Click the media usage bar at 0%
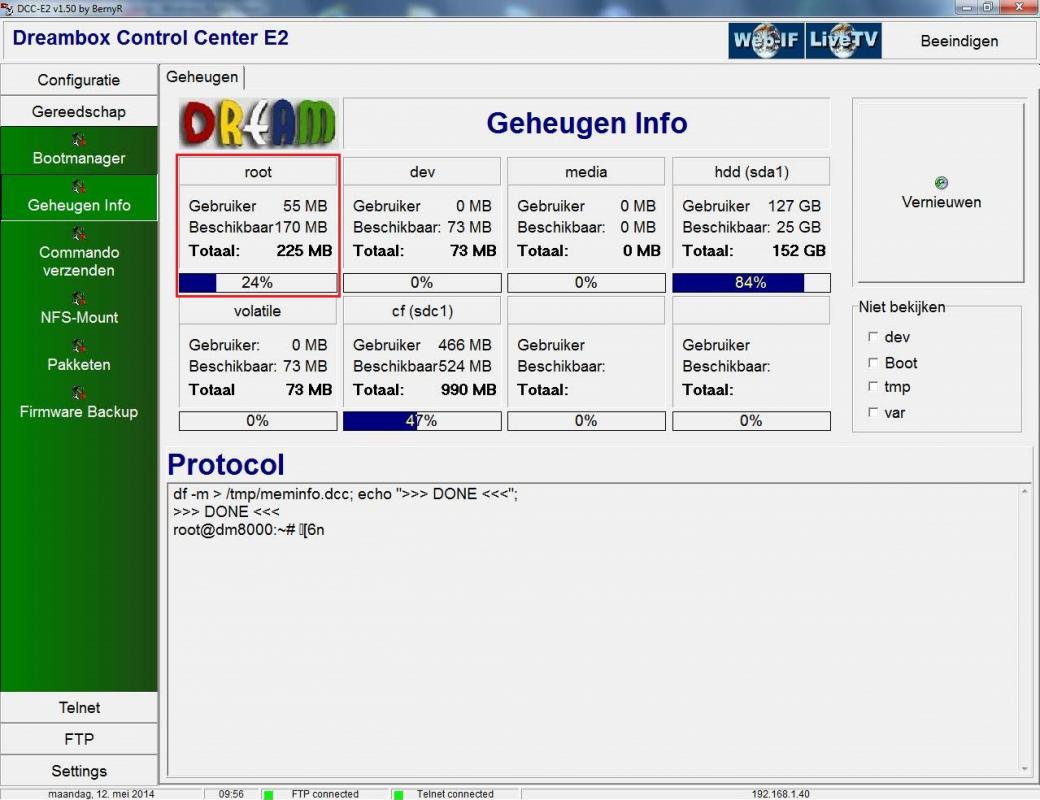The width and height of the screenshot is (1040, 800). click(x=586, y=283)
